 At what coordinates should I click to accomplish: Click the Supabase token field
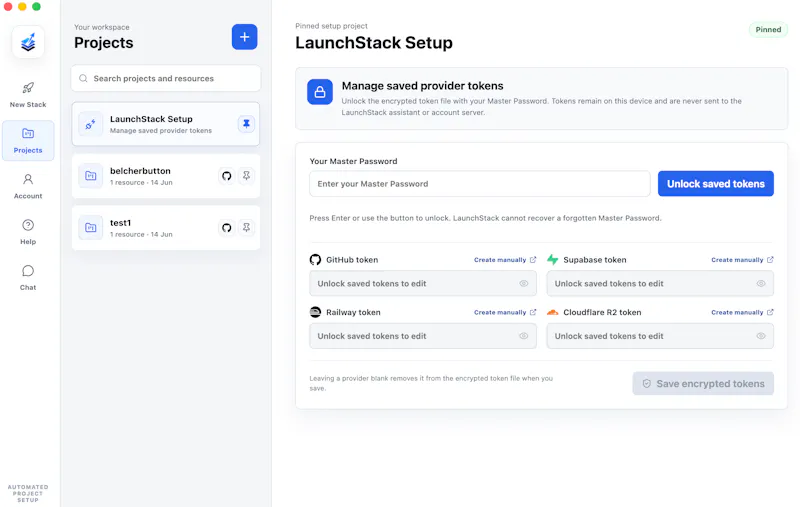pos(660,284)
